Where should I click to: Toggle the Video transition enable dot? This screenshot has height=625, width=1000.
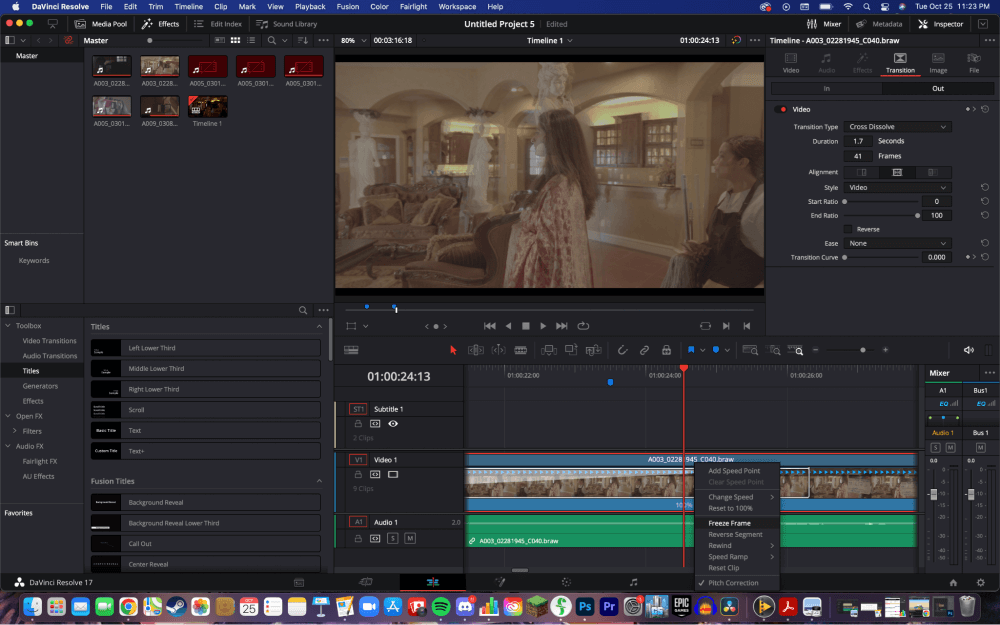(x=783, y=110)
